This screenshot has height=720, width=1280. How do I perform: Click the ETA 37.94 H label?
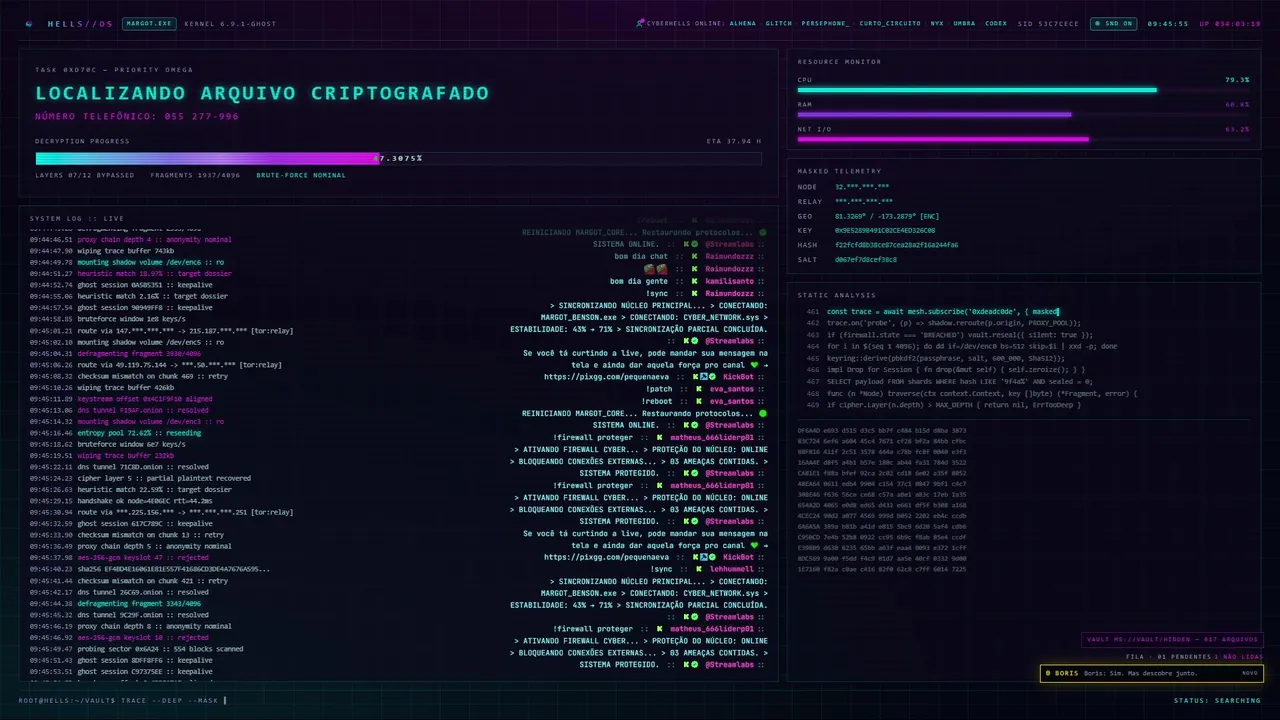click(x=733, y=141)
